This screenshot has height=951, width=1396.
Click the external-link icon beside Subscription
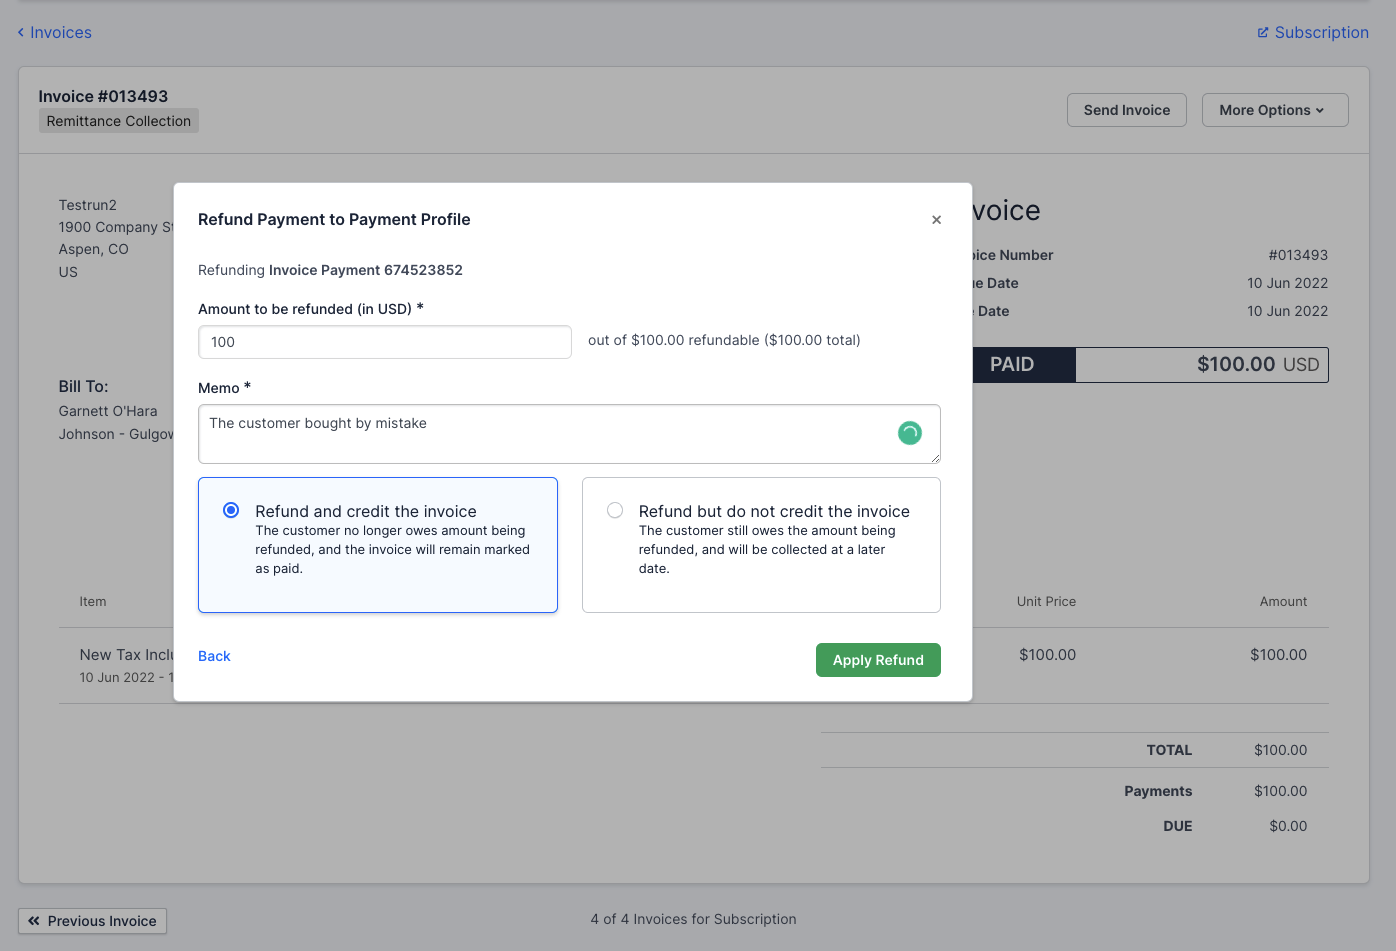1263,33
